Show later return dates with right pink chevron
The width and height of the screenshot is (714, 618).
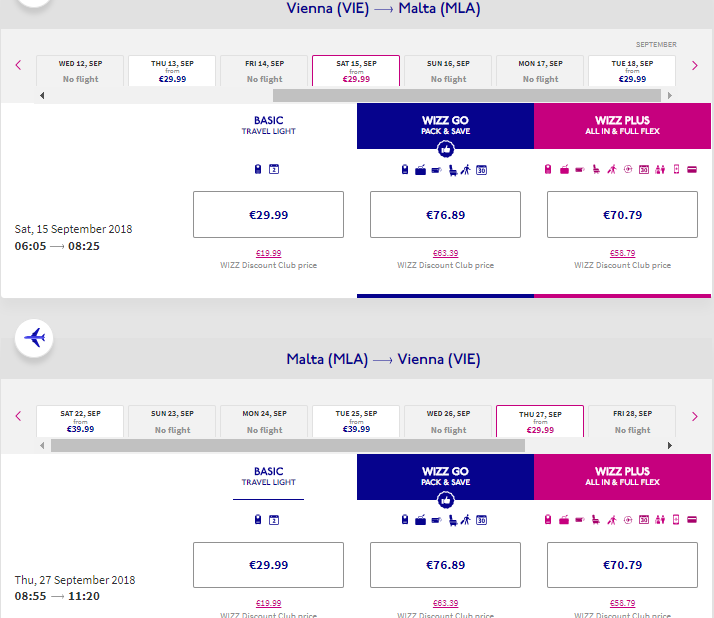point(695,416)
